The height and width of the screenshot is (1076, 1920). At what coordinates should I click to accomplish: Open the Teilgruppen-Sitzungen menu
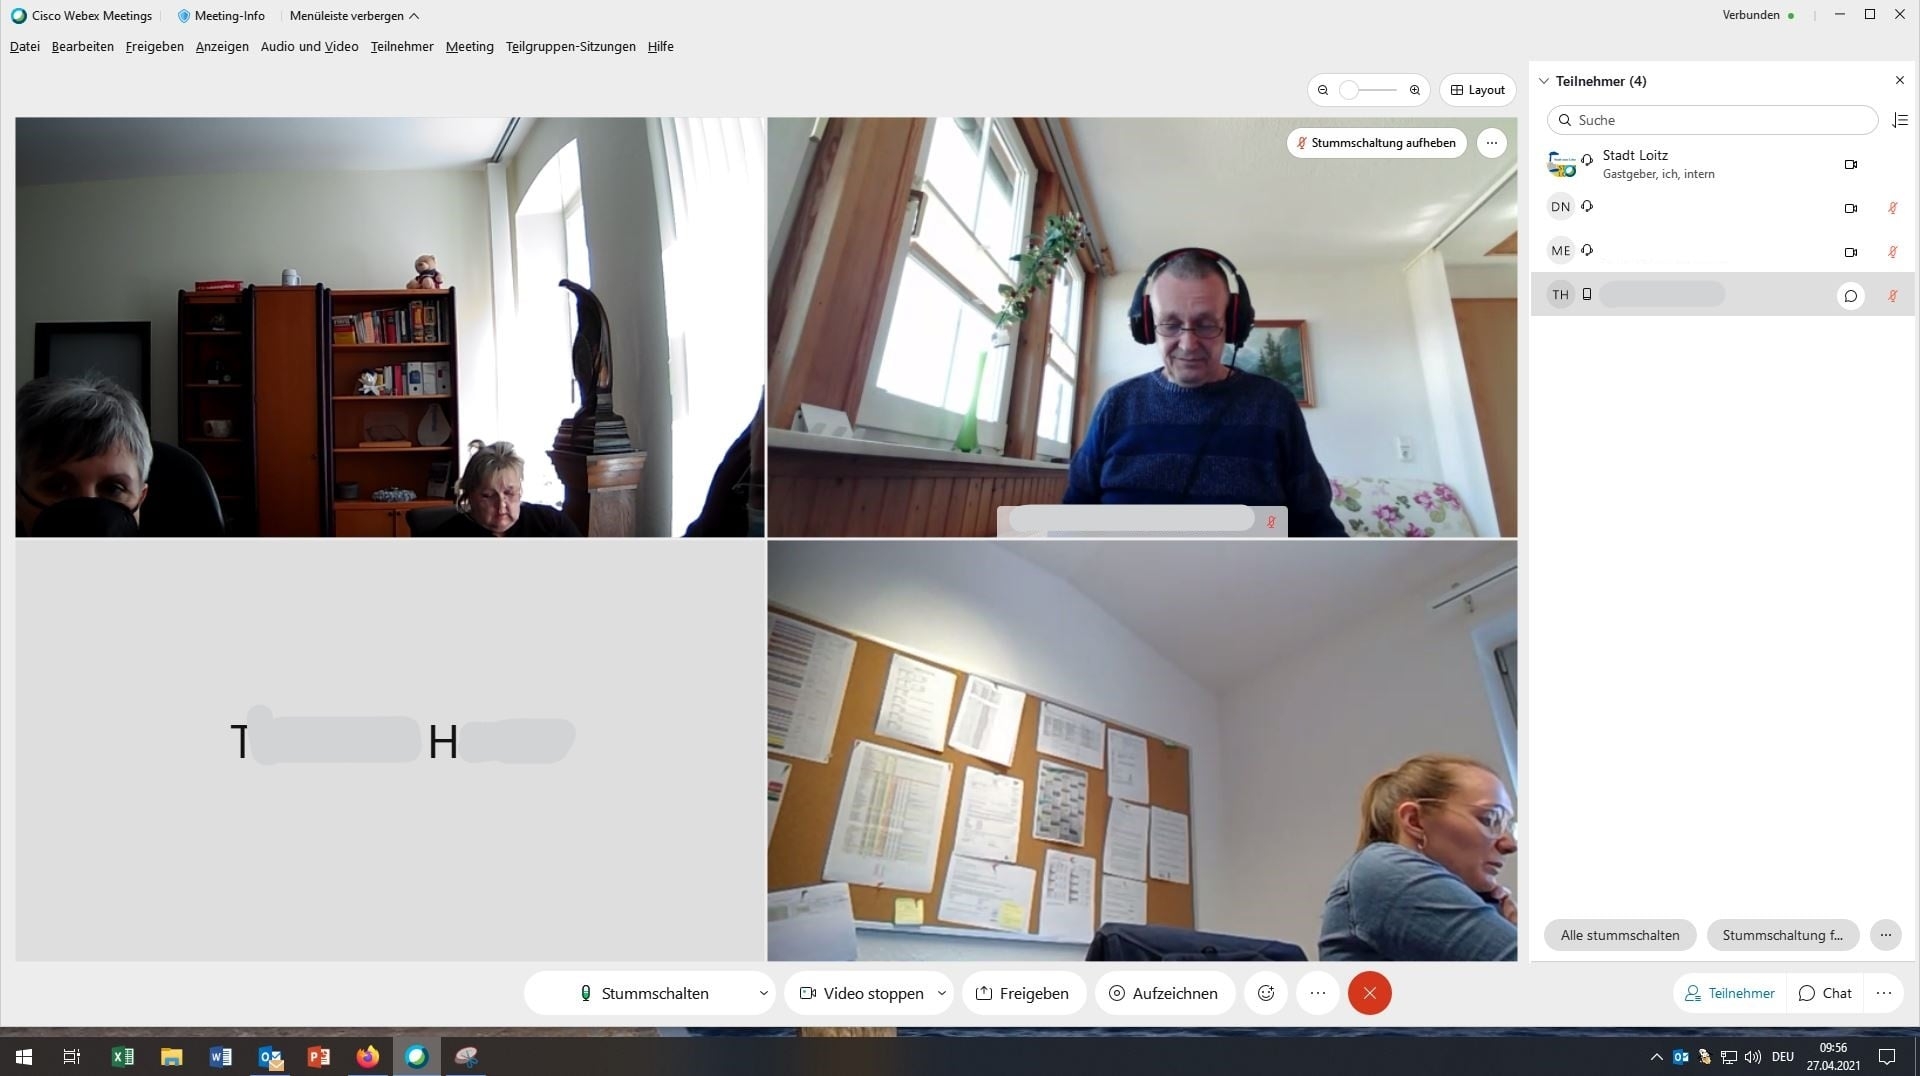point(570,46)
